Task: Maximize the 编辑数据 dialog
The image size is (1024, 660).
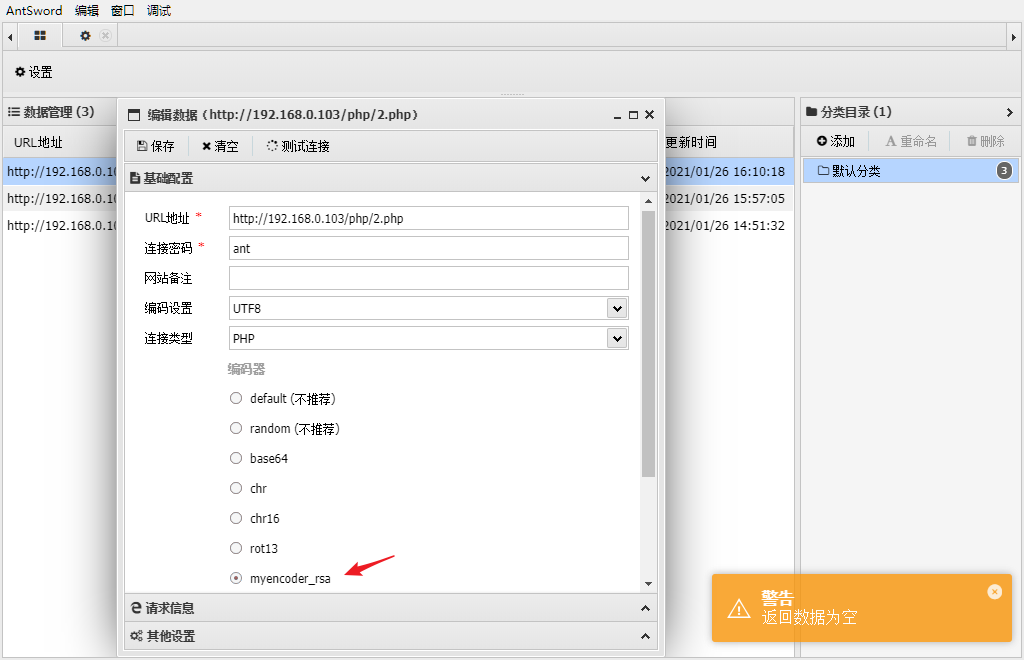Action: pos(633,115)
